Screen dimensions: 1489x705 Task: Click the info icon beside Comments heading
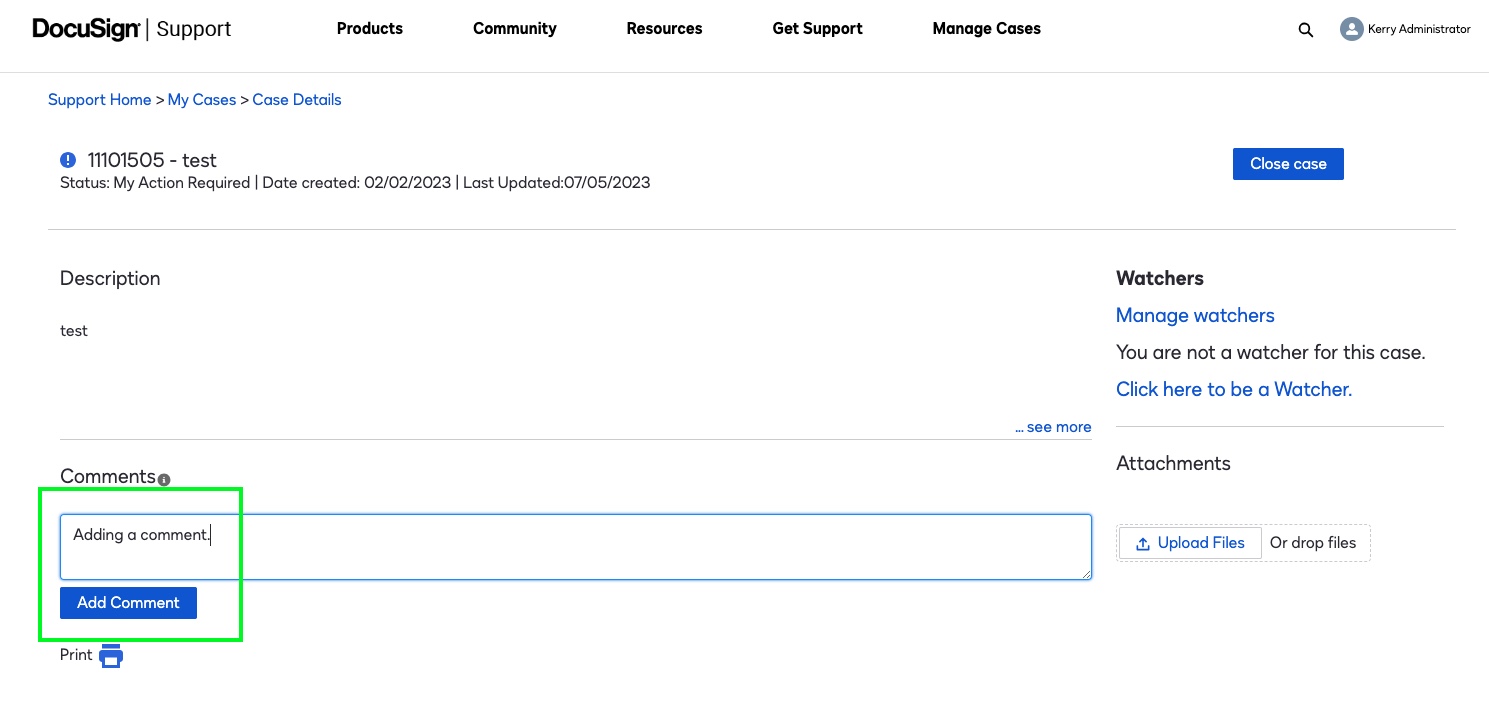(x=163, y=480)
